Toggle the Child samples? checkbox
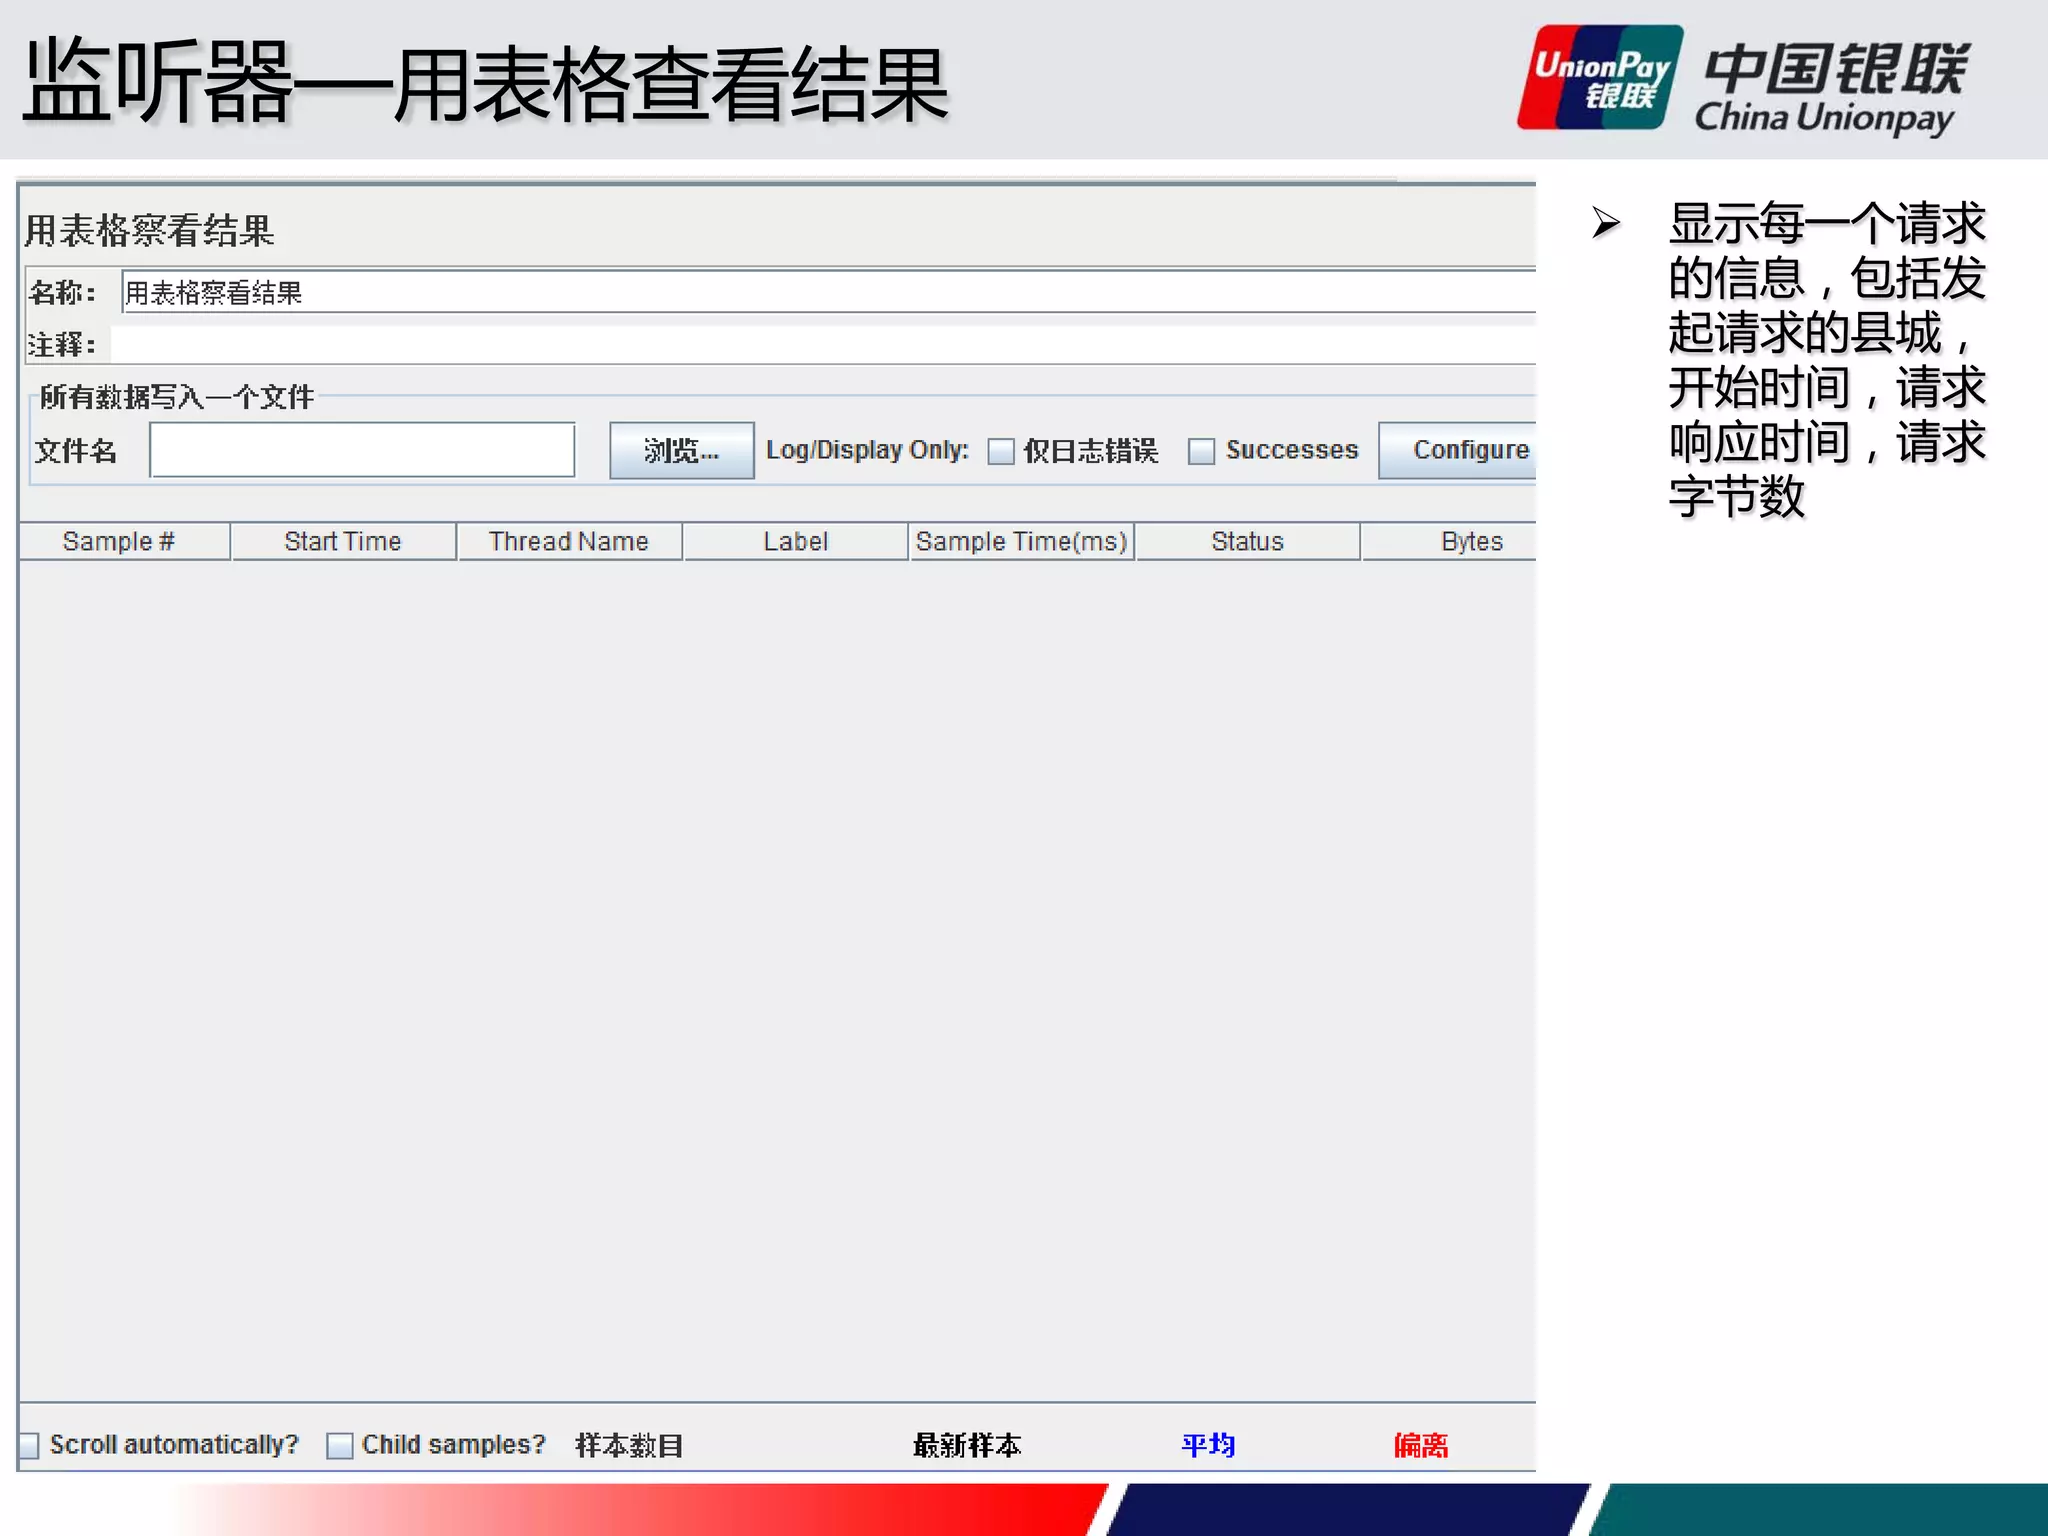The width and height of the screenshot is (2048, 1536). click(x=340, y=1445)
